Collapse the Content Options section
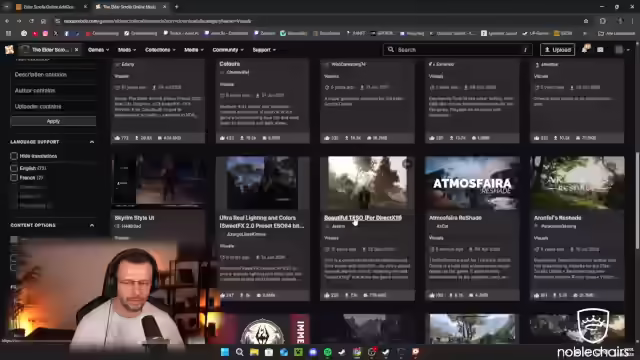This screenshot has height=360, width=640. [92, 225]
